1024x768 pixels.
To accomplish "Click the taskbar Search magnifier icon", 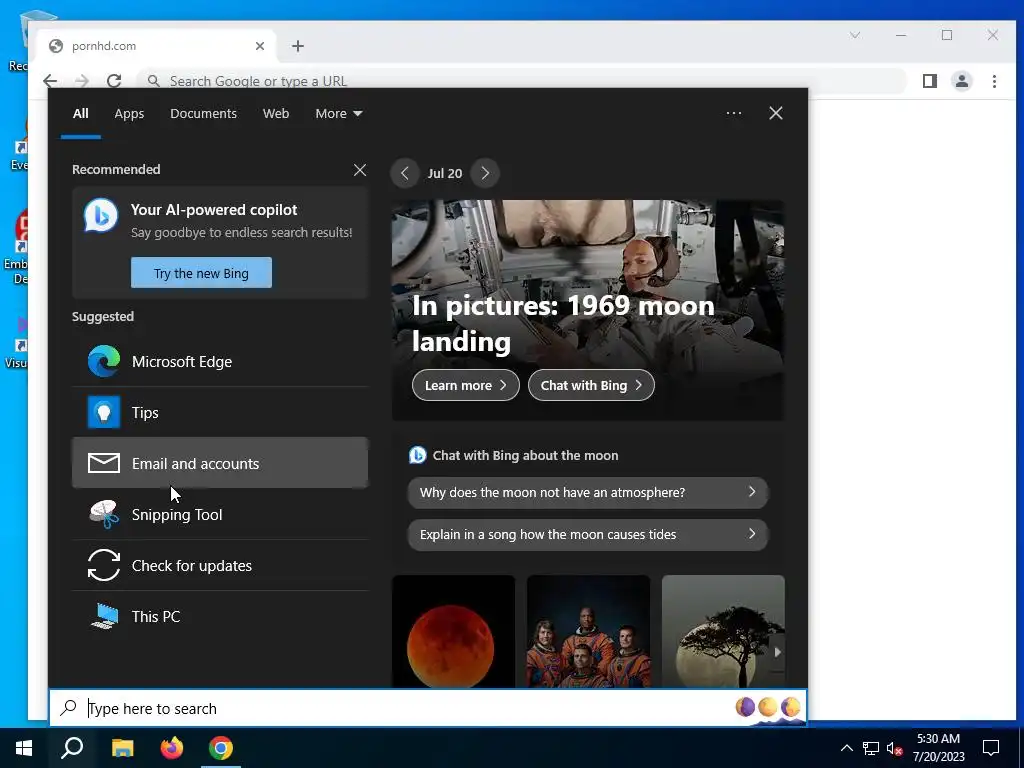I will 72,748.
